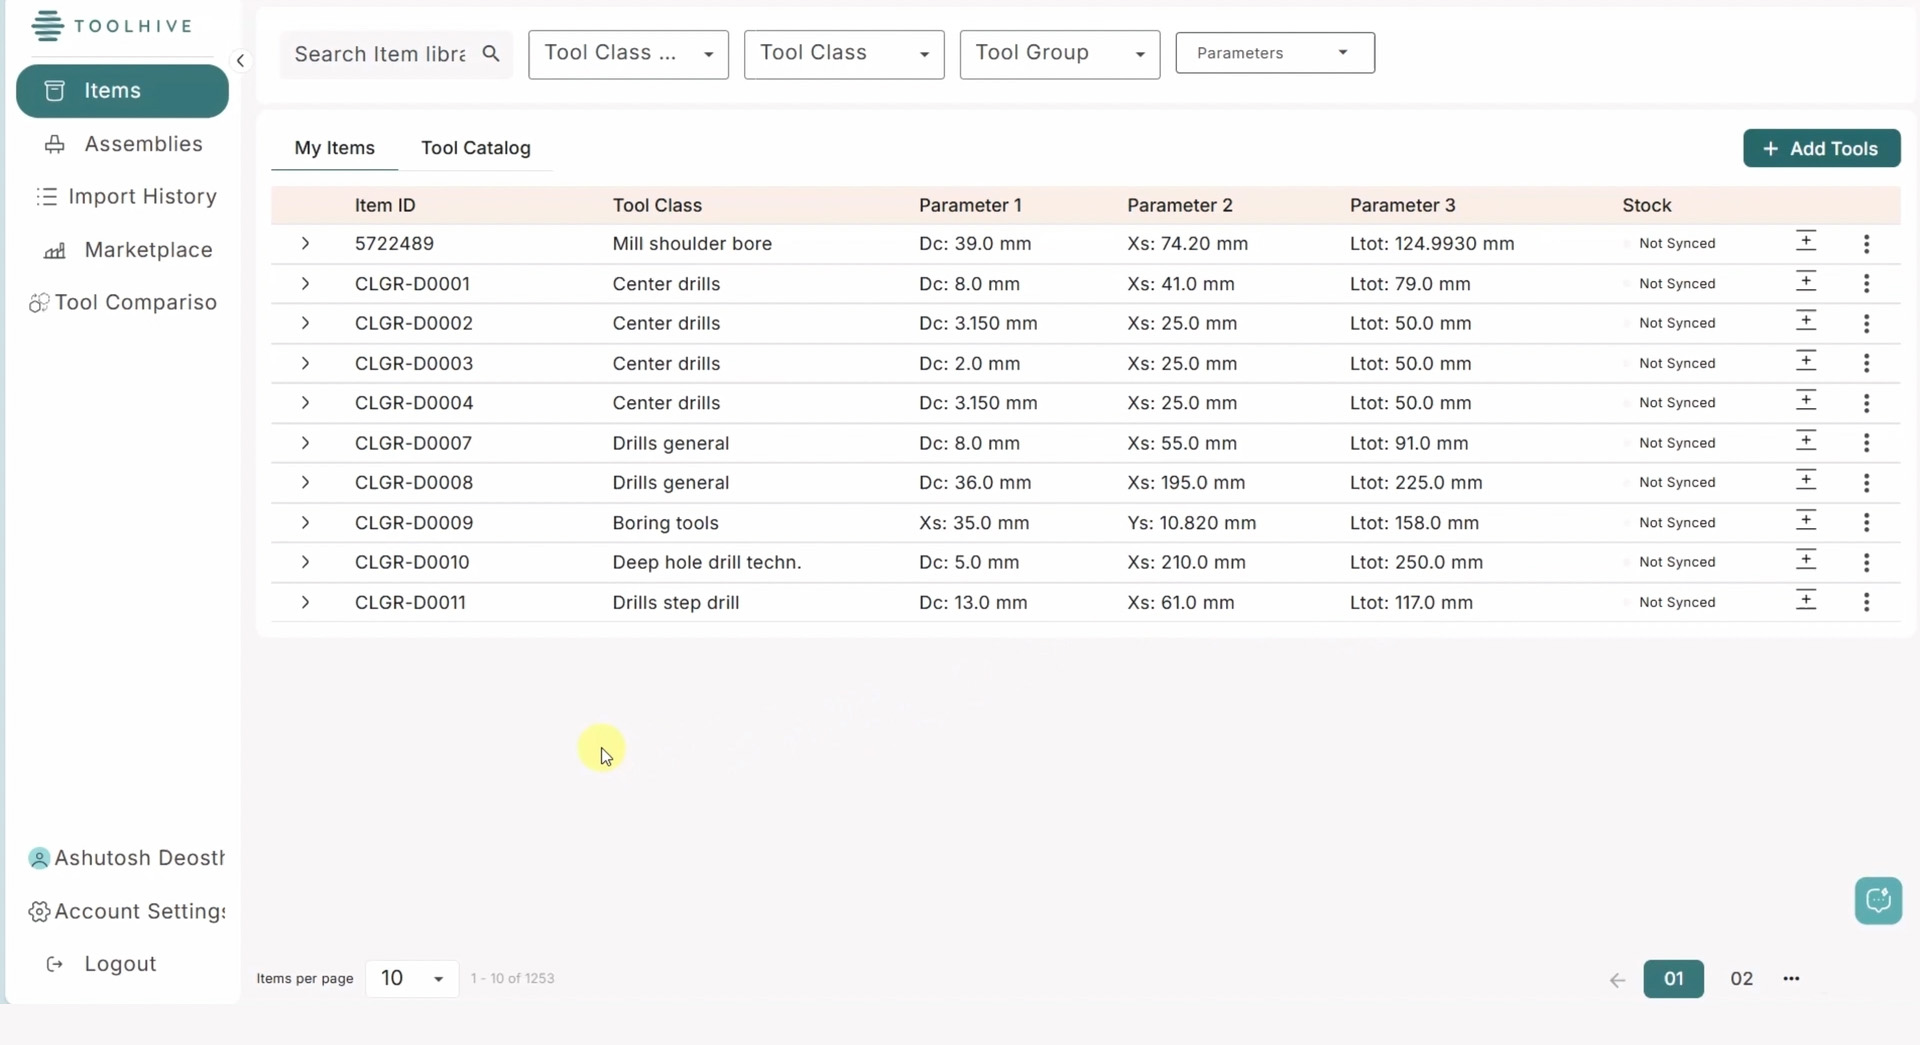The height and width of the screenshot is (1045, 1920).
Task: Open the Tool Group dropdown
Action: point(1059,54)
